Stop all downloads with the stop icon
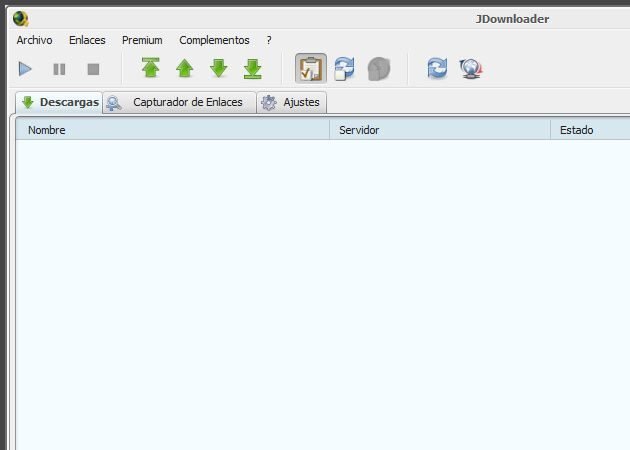The height and width of the screenshot is (450, 630). (x=93, y=69)
